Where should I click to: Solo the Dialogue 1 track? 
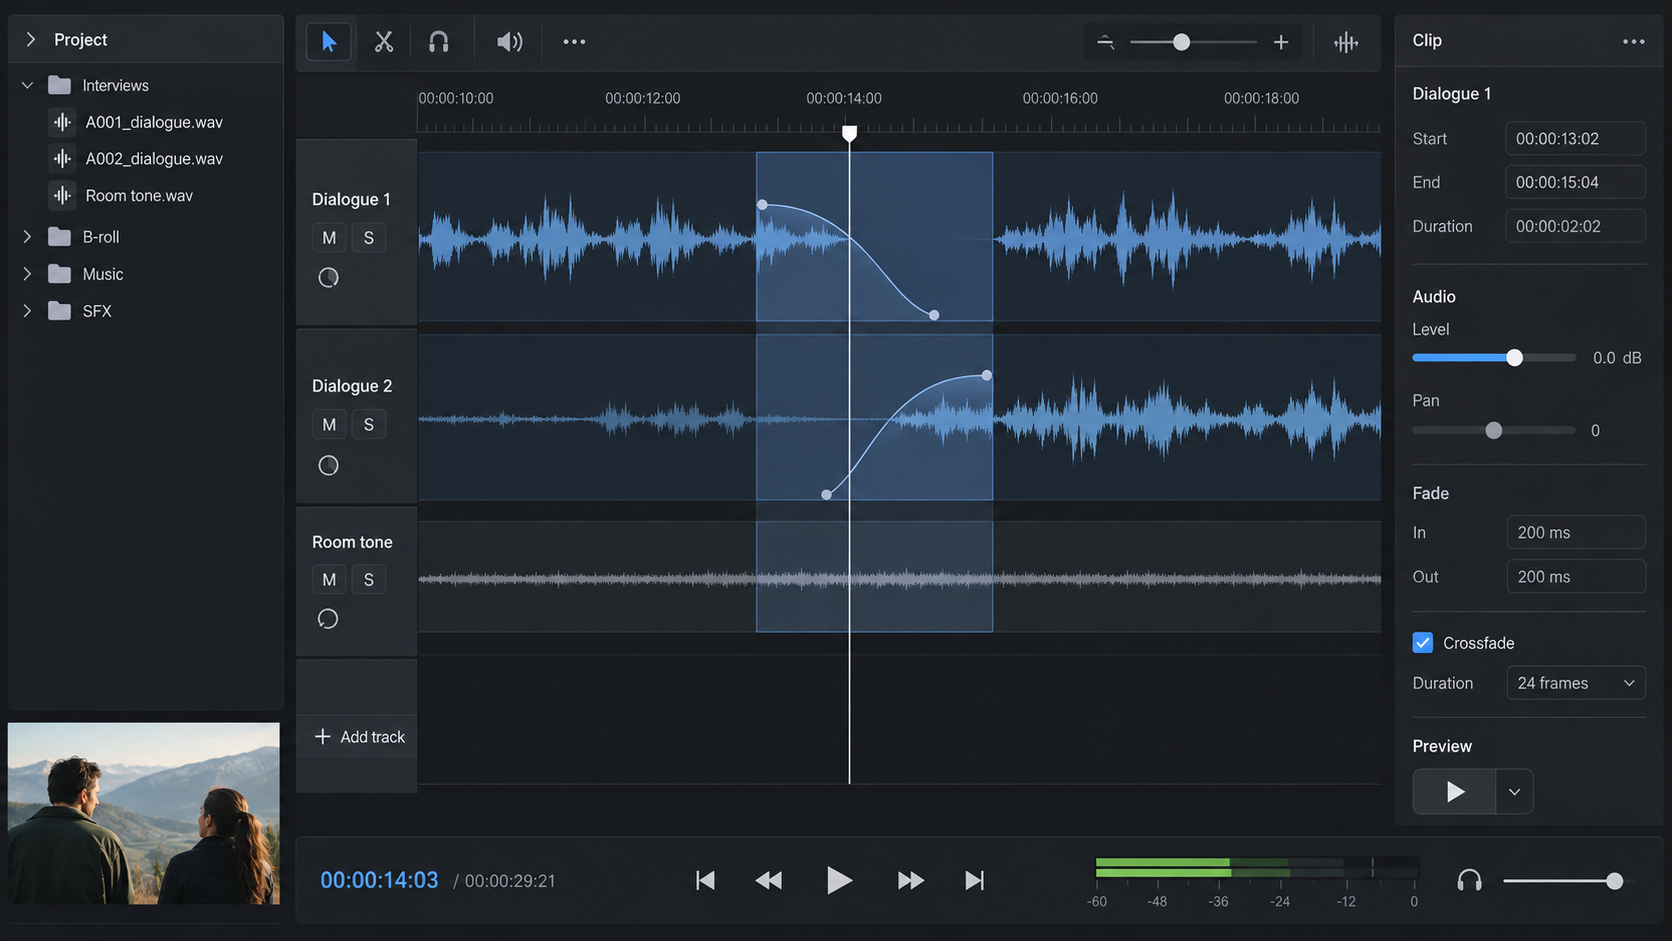tap(369, 238)
